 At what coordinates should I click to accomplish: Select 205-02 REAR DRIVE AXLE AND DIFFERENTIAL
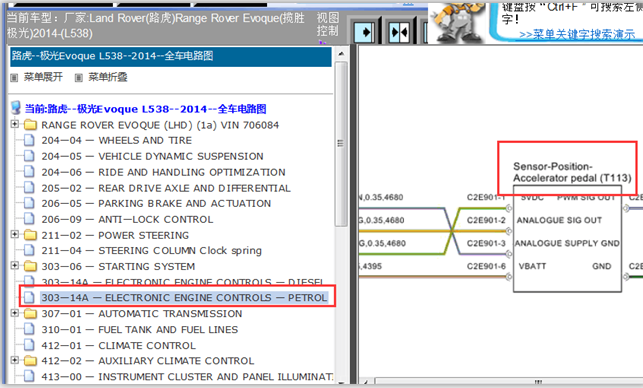[x=166, y=188]
